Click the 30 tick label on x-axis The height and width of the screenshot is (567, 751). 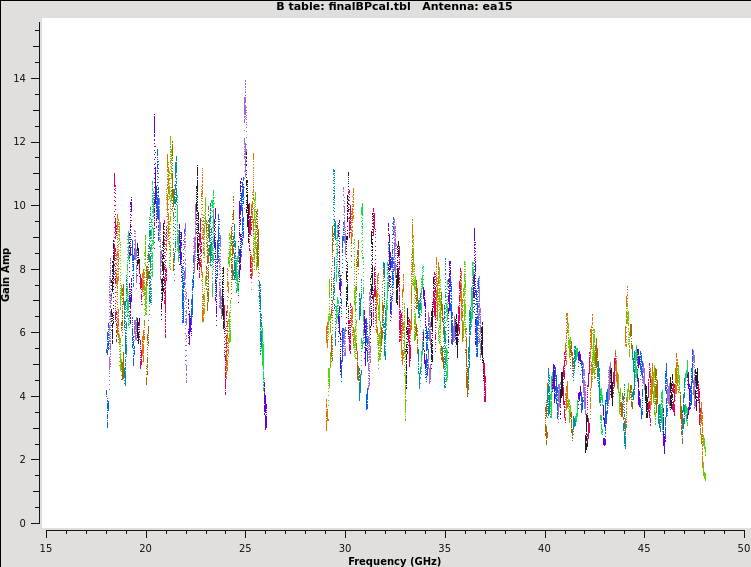coord(345,547)
